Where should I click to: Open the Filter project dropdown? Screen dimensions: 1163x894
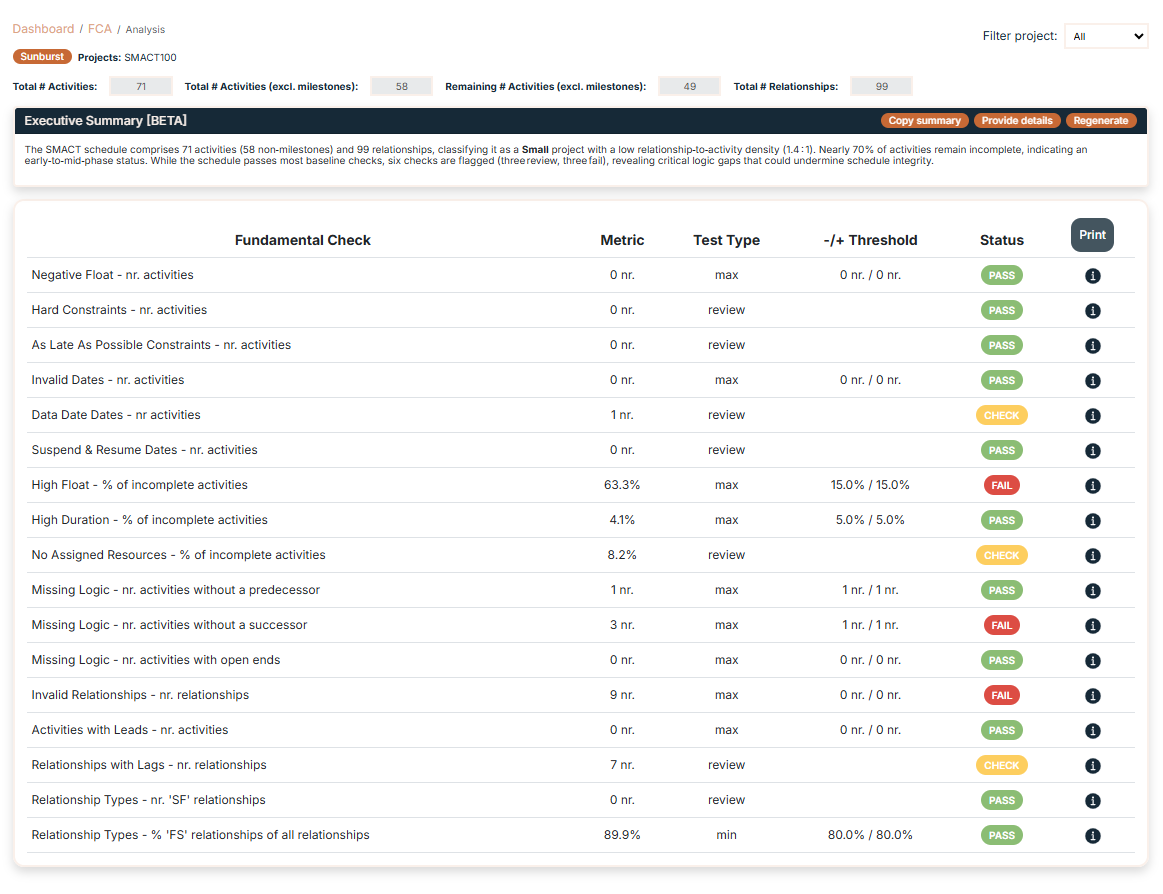(1105, 35)
